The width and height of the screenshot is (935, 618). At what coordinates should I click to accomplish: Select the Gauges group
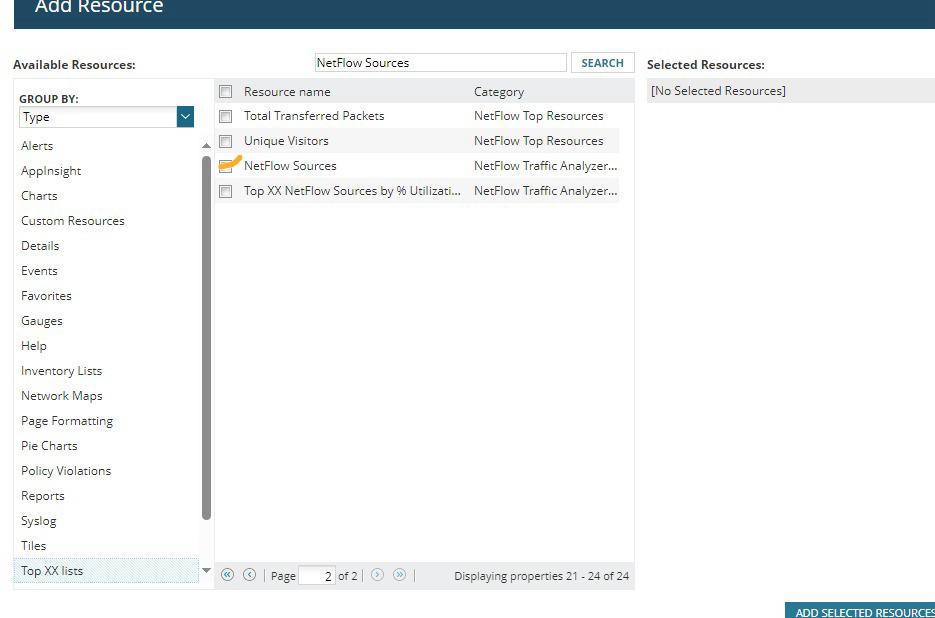42,321
